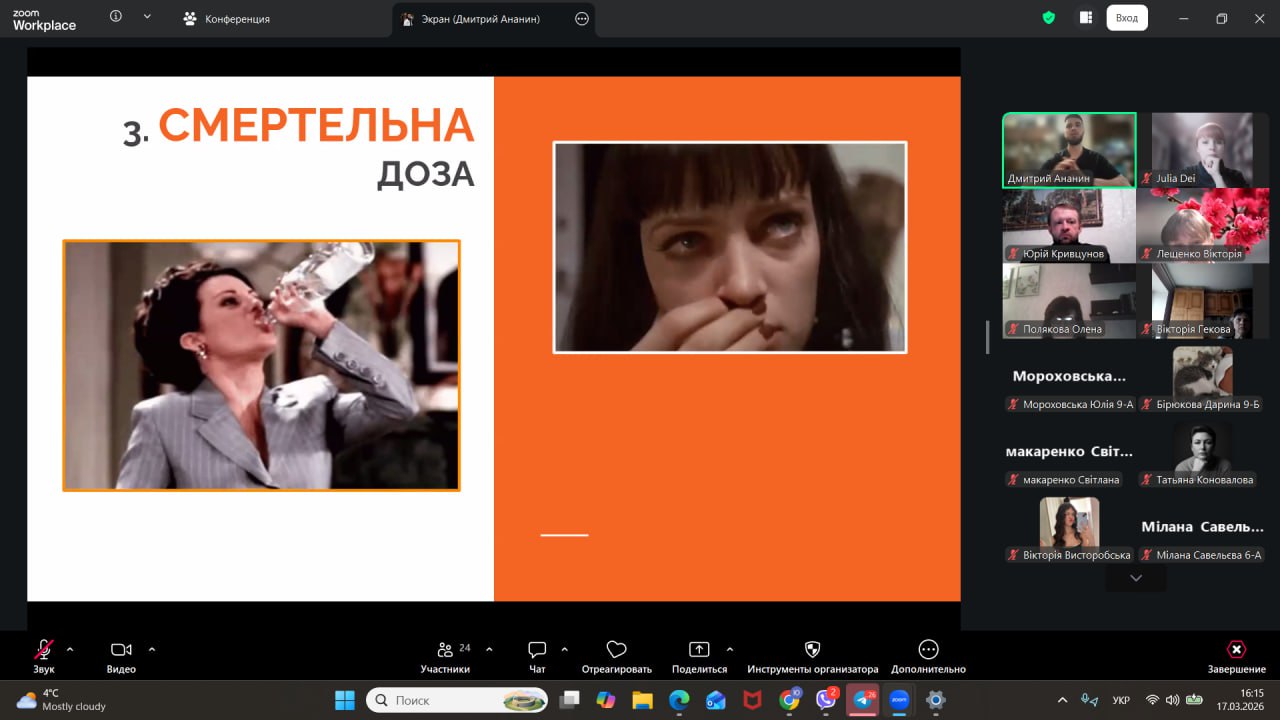Open the Chat (Чат) panel
This screenshot has height=720, width=1280.
click(537, 651)
